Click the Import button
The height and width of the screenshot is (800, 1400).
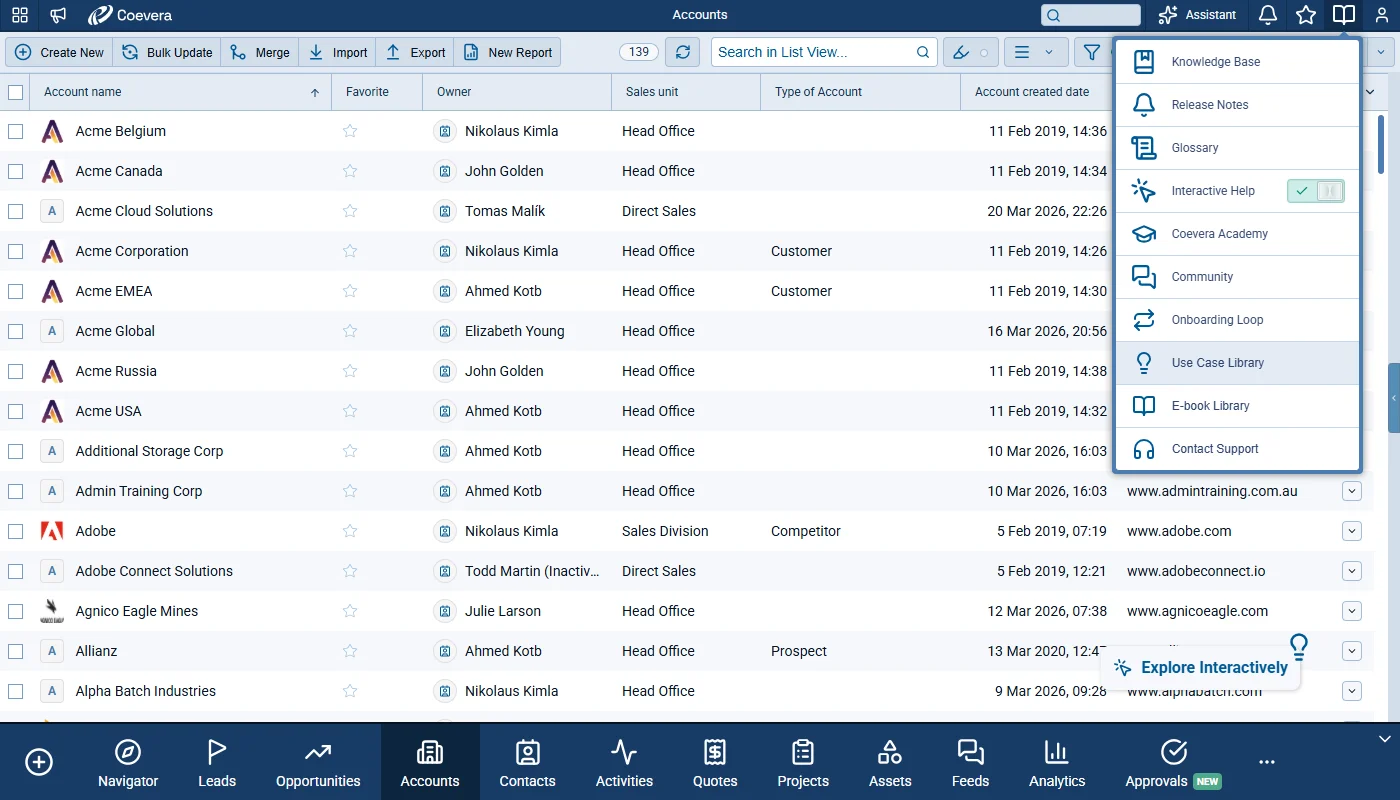click(x=338, y=52)
